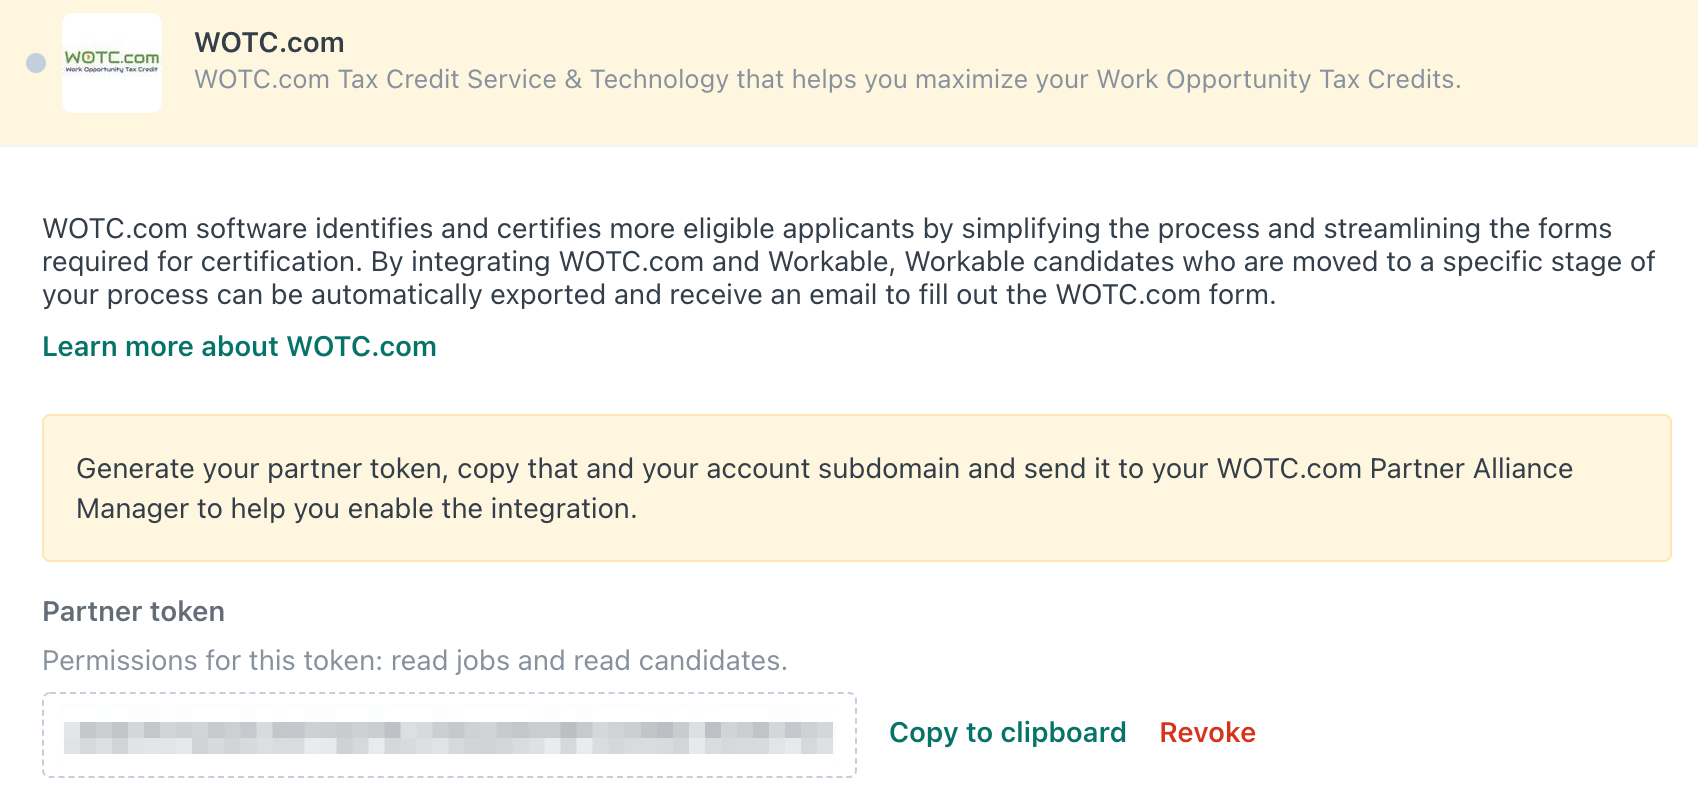This screenshot has height=802, width=1698.
Task: Select the blurred token value
Action: 448,737
